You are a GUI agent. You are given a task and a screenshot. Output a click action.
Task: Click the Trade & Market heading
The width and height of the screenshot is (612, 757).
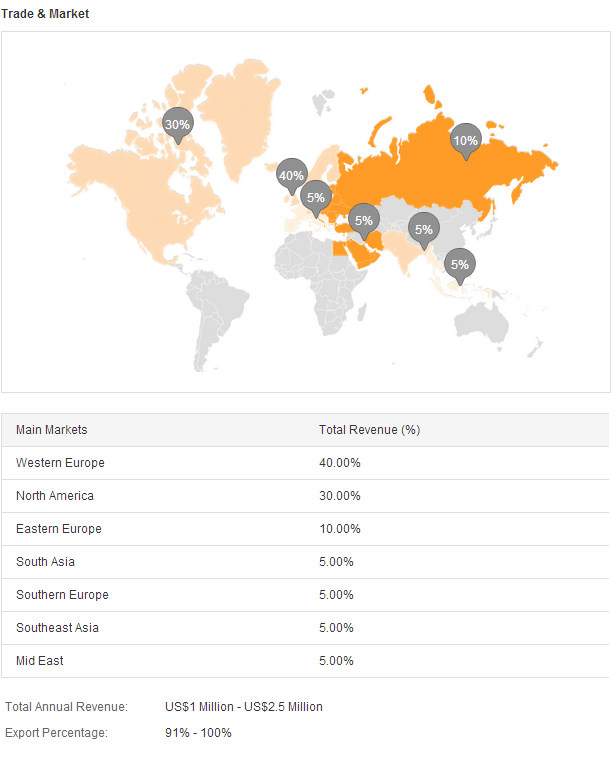pos(45,14)
